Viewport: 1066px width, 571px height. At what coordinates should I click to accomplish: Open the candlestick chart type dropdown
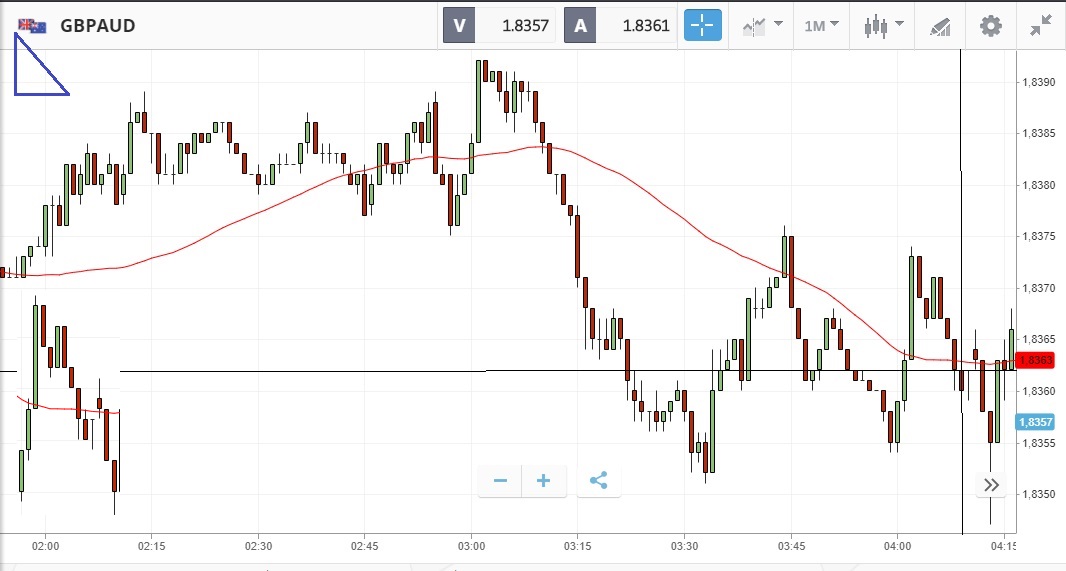point(884,25)
